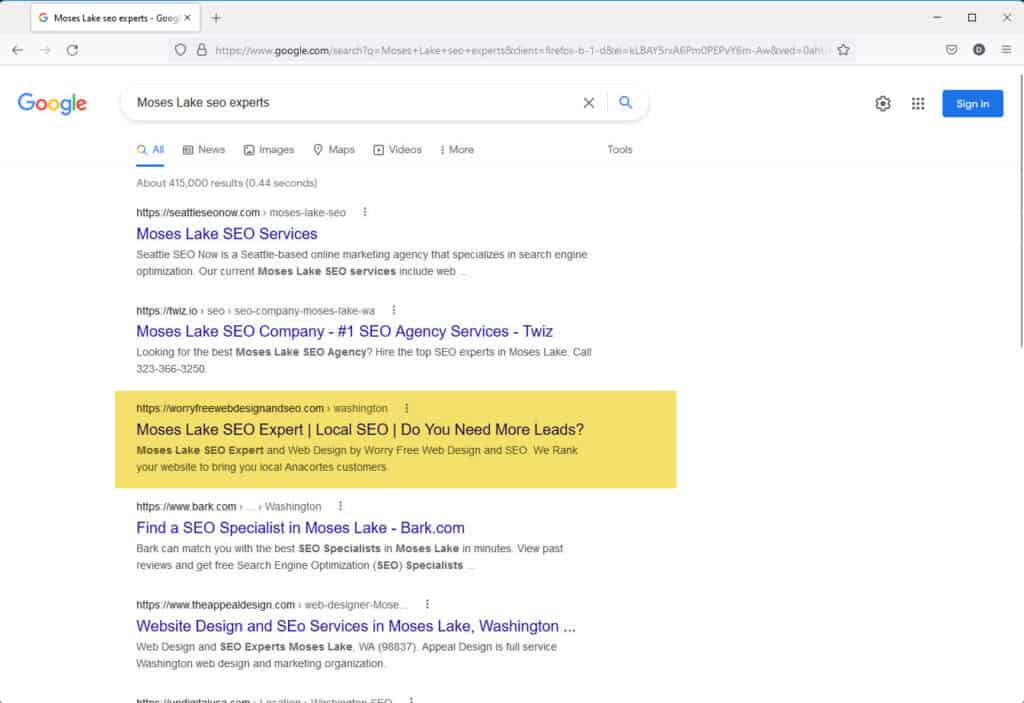Click the worryfreewebdesignandseo.com URL breadcrumb

262,408
